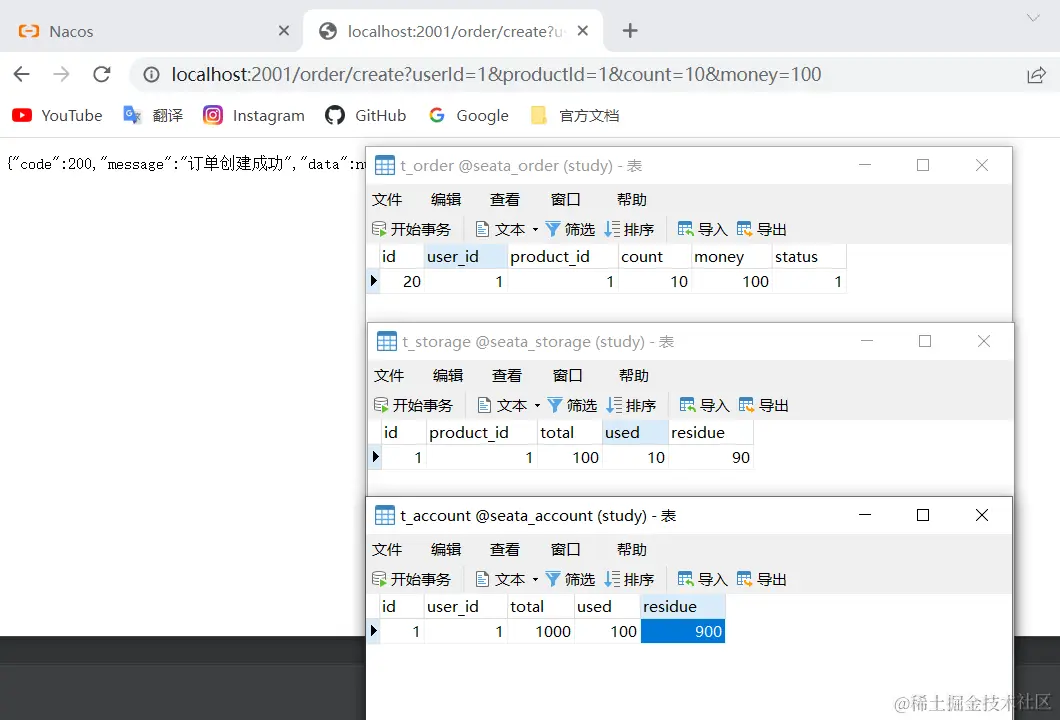The width and height of the screenshot is (1060, 720).
Task: Click 导出 export in t_account window
Action: [761, 579]
